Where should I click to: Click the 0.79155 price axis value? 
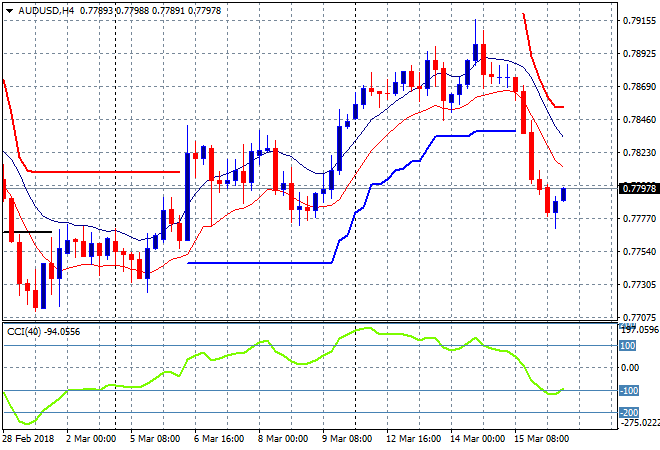639,21
